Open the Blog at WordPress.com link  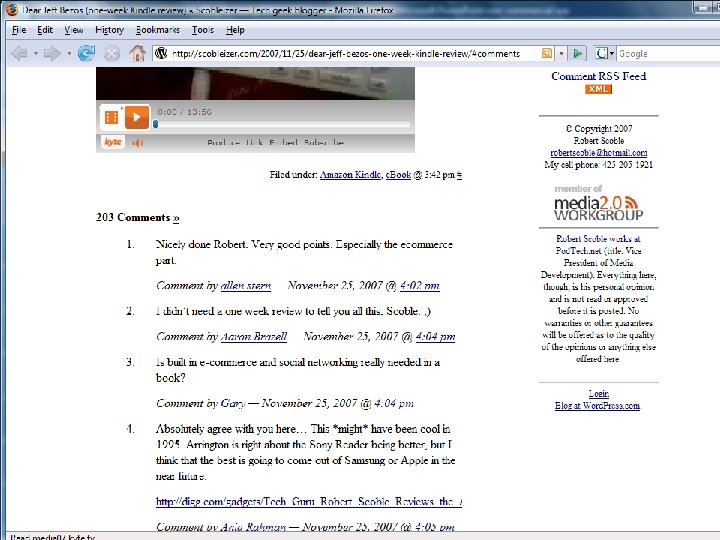tap(597, 405)
